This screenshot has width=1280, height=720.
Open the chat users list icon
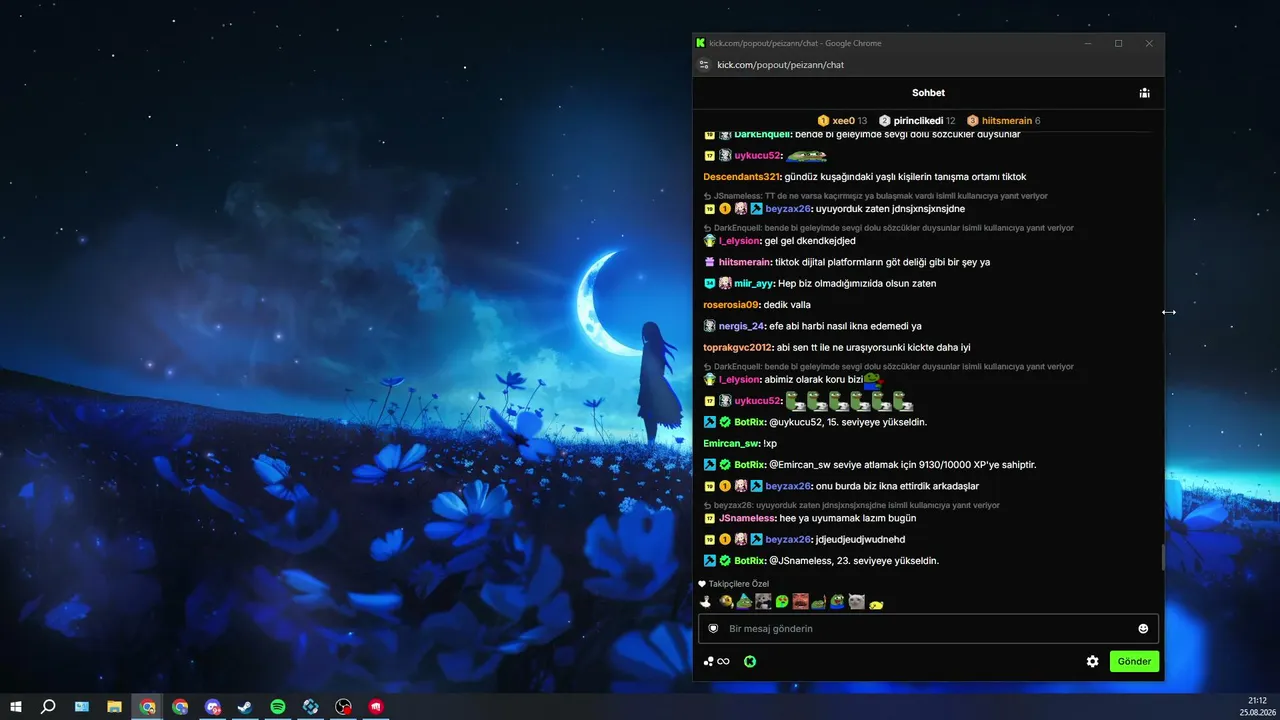pyautogui.click(x=1144, y=93)
